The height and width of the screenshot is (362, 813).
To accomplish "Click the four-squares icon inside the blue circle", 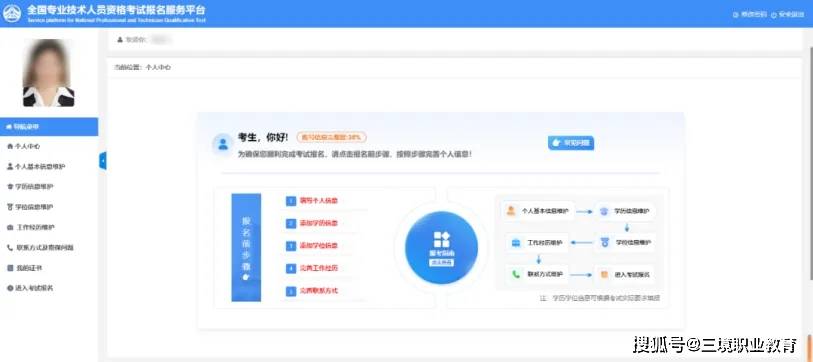I will tap(441, 240).
